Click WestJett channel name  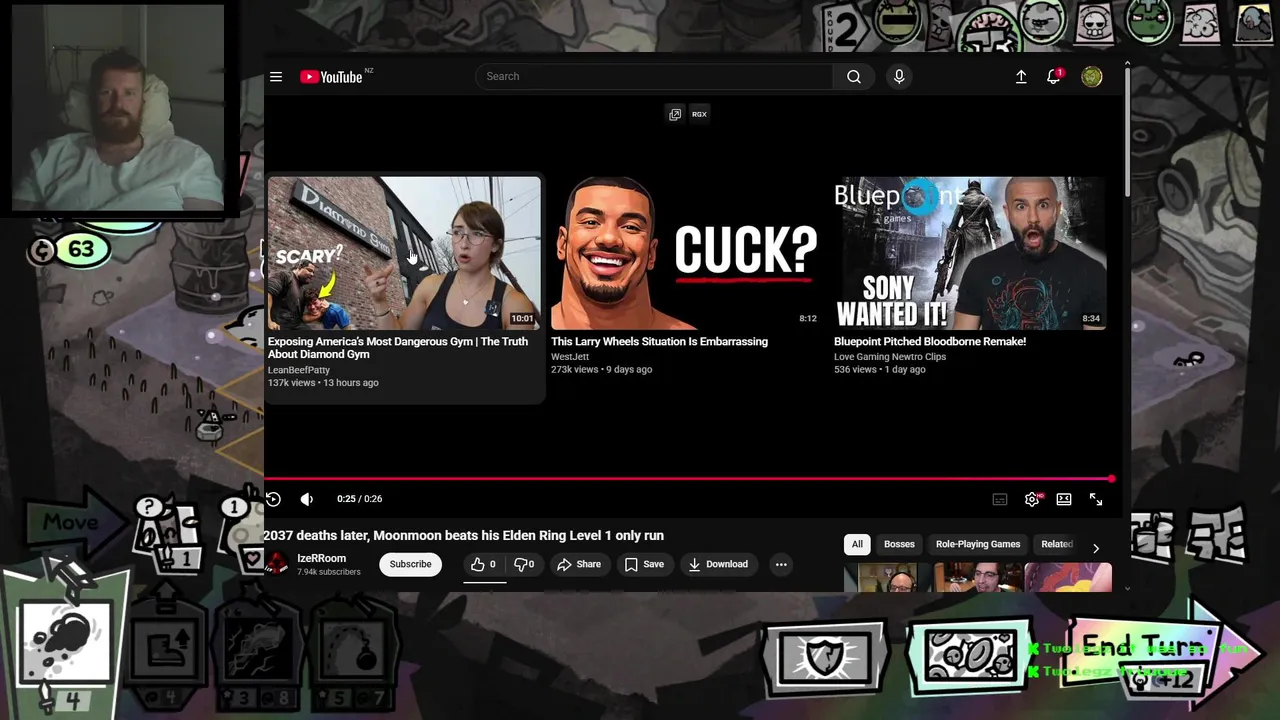[570, 356]
